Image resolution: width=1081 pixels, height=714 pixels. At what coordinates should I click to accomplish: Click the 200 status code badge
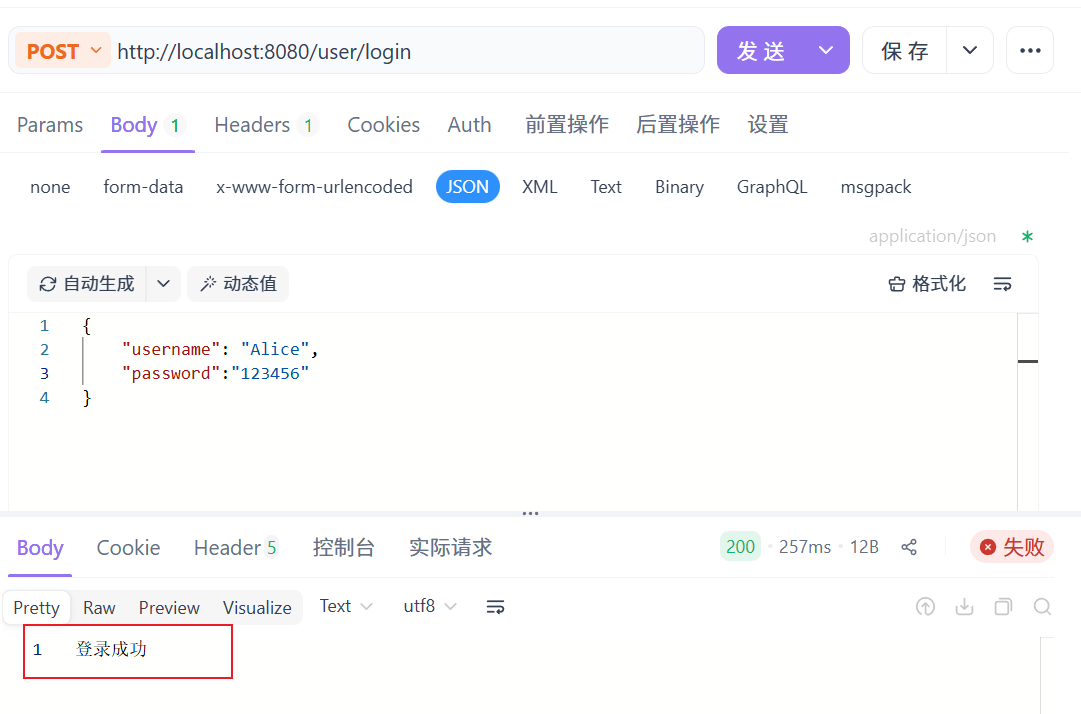point(740,547)
